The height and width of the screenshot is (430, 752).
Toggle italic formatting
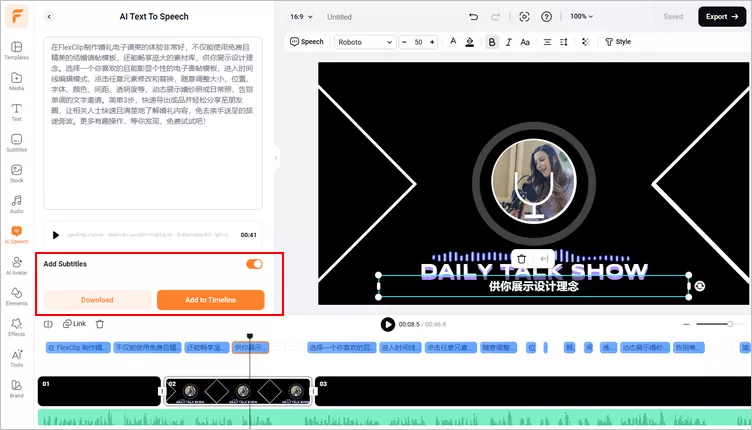click(x=508, y=42)
